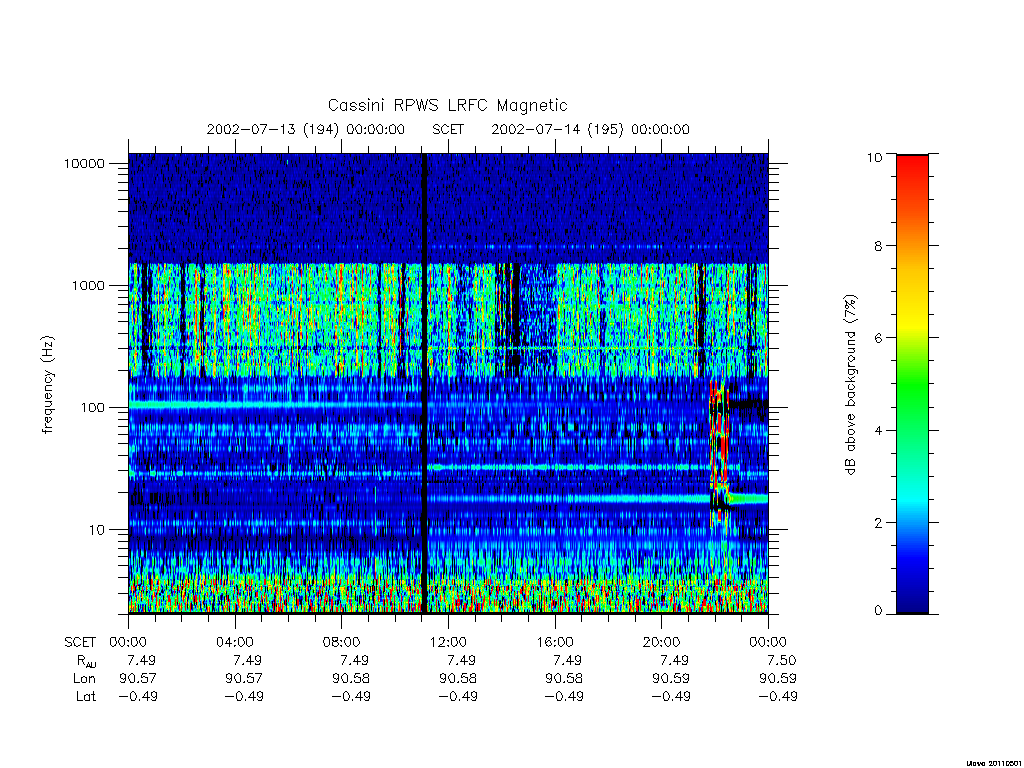This screenshot has width=1024, height=768.
Task: Click the "10000" frequency tick label
Action: click(x=84, y=163)
